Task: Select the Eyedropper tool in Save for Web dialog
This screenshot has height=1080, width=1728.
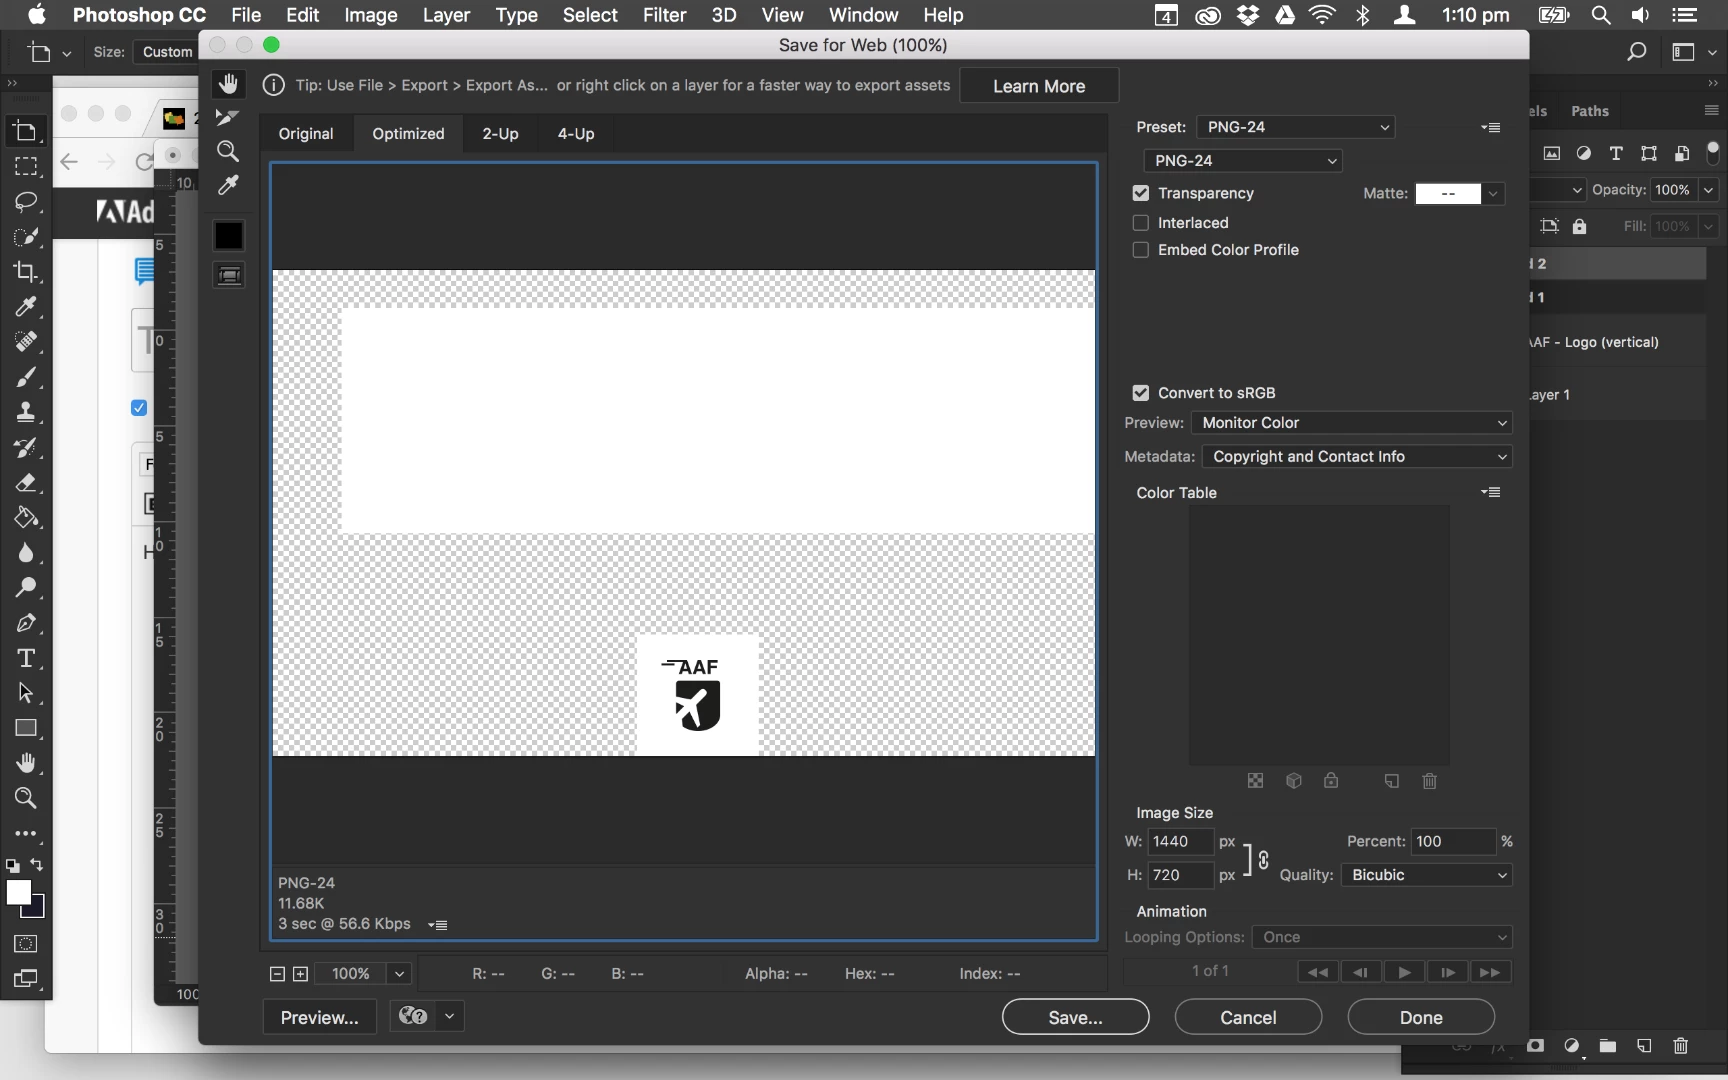Action: coord(228,185)
